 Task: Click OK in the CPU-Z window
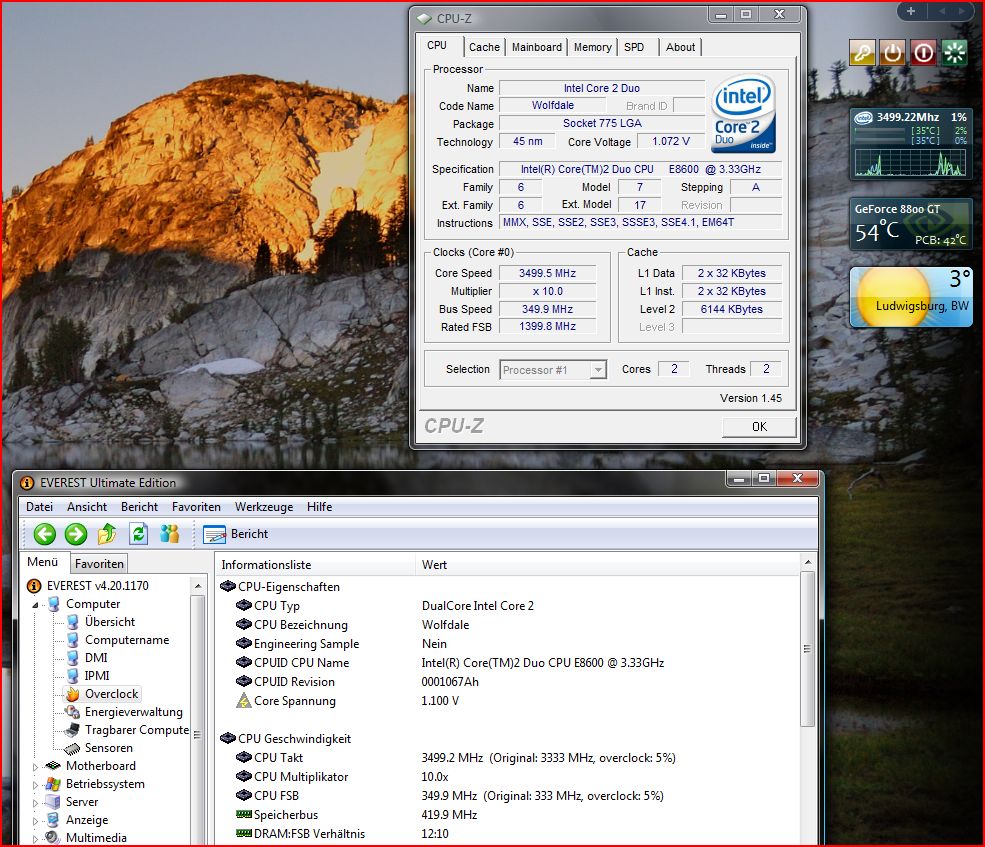click(x=759, y=427)
